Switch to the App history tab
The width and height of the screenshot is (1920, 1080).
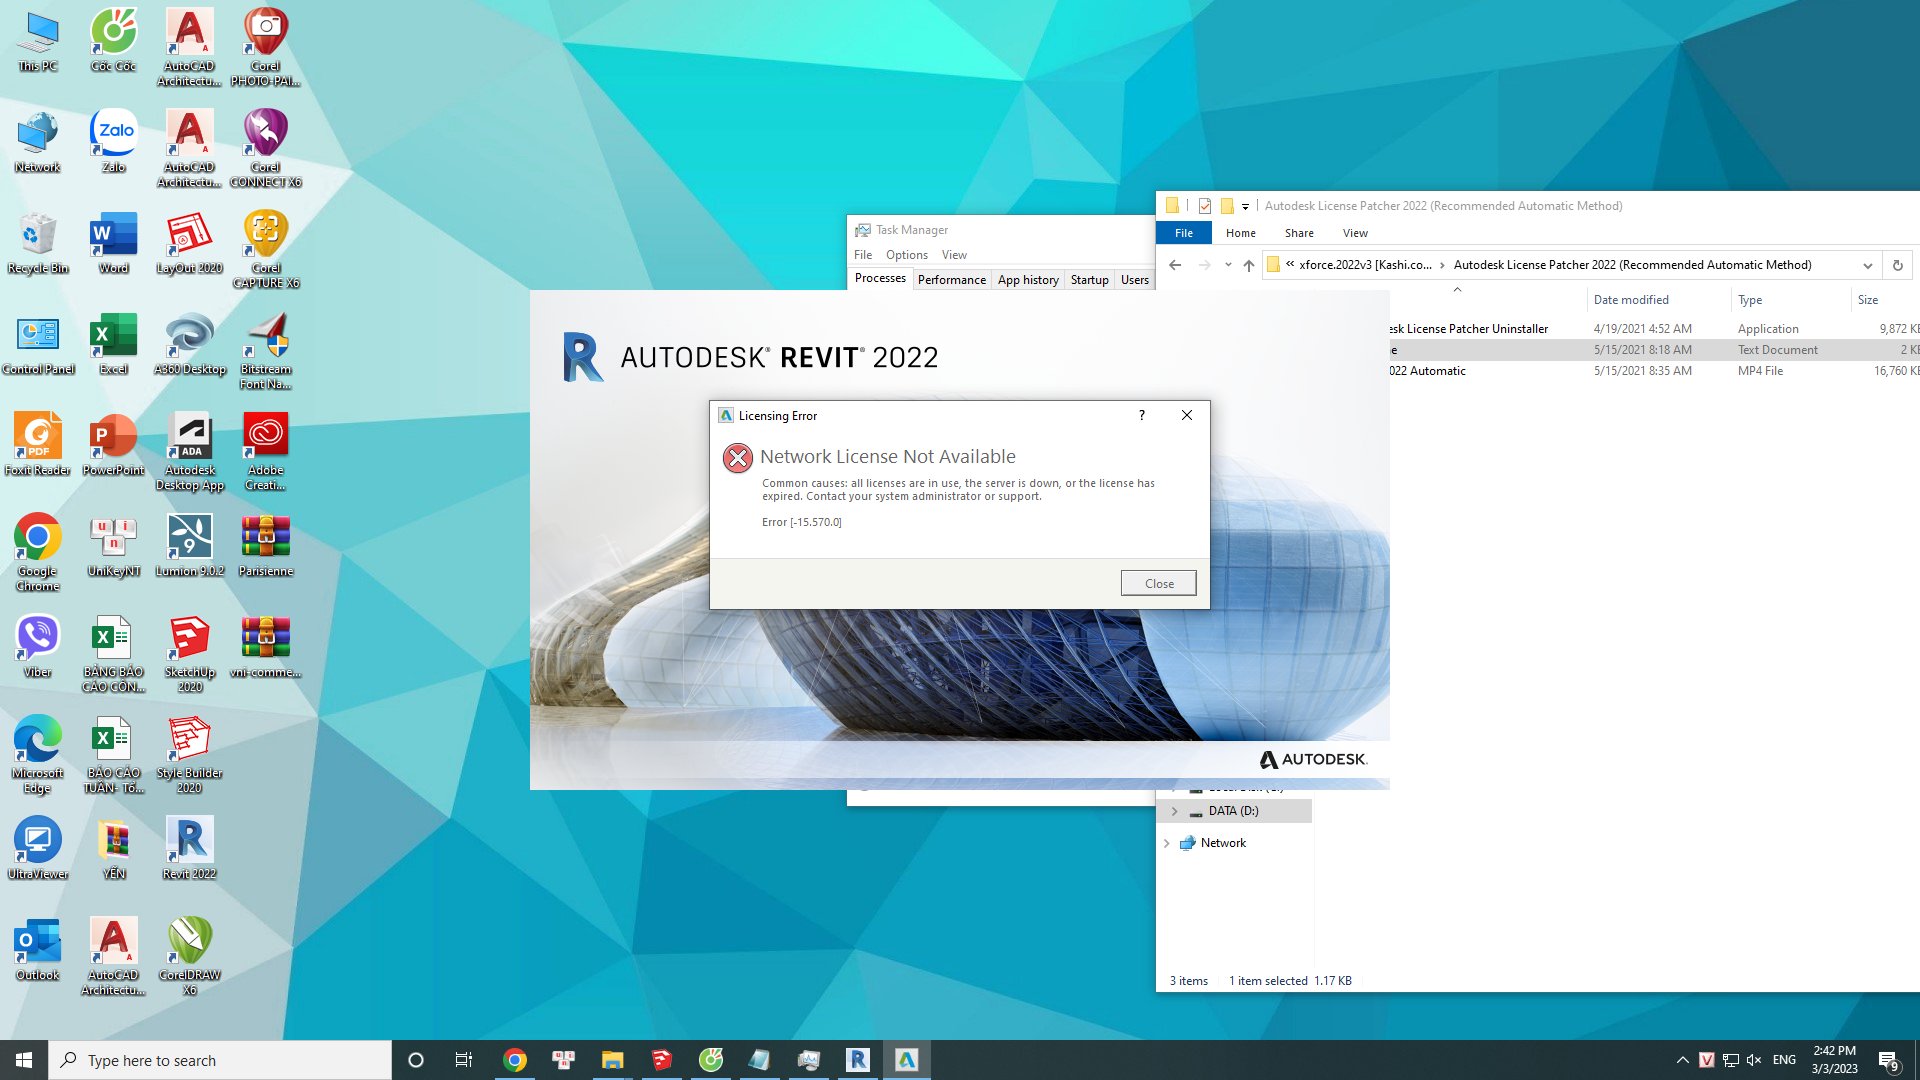click(1028, 280)
